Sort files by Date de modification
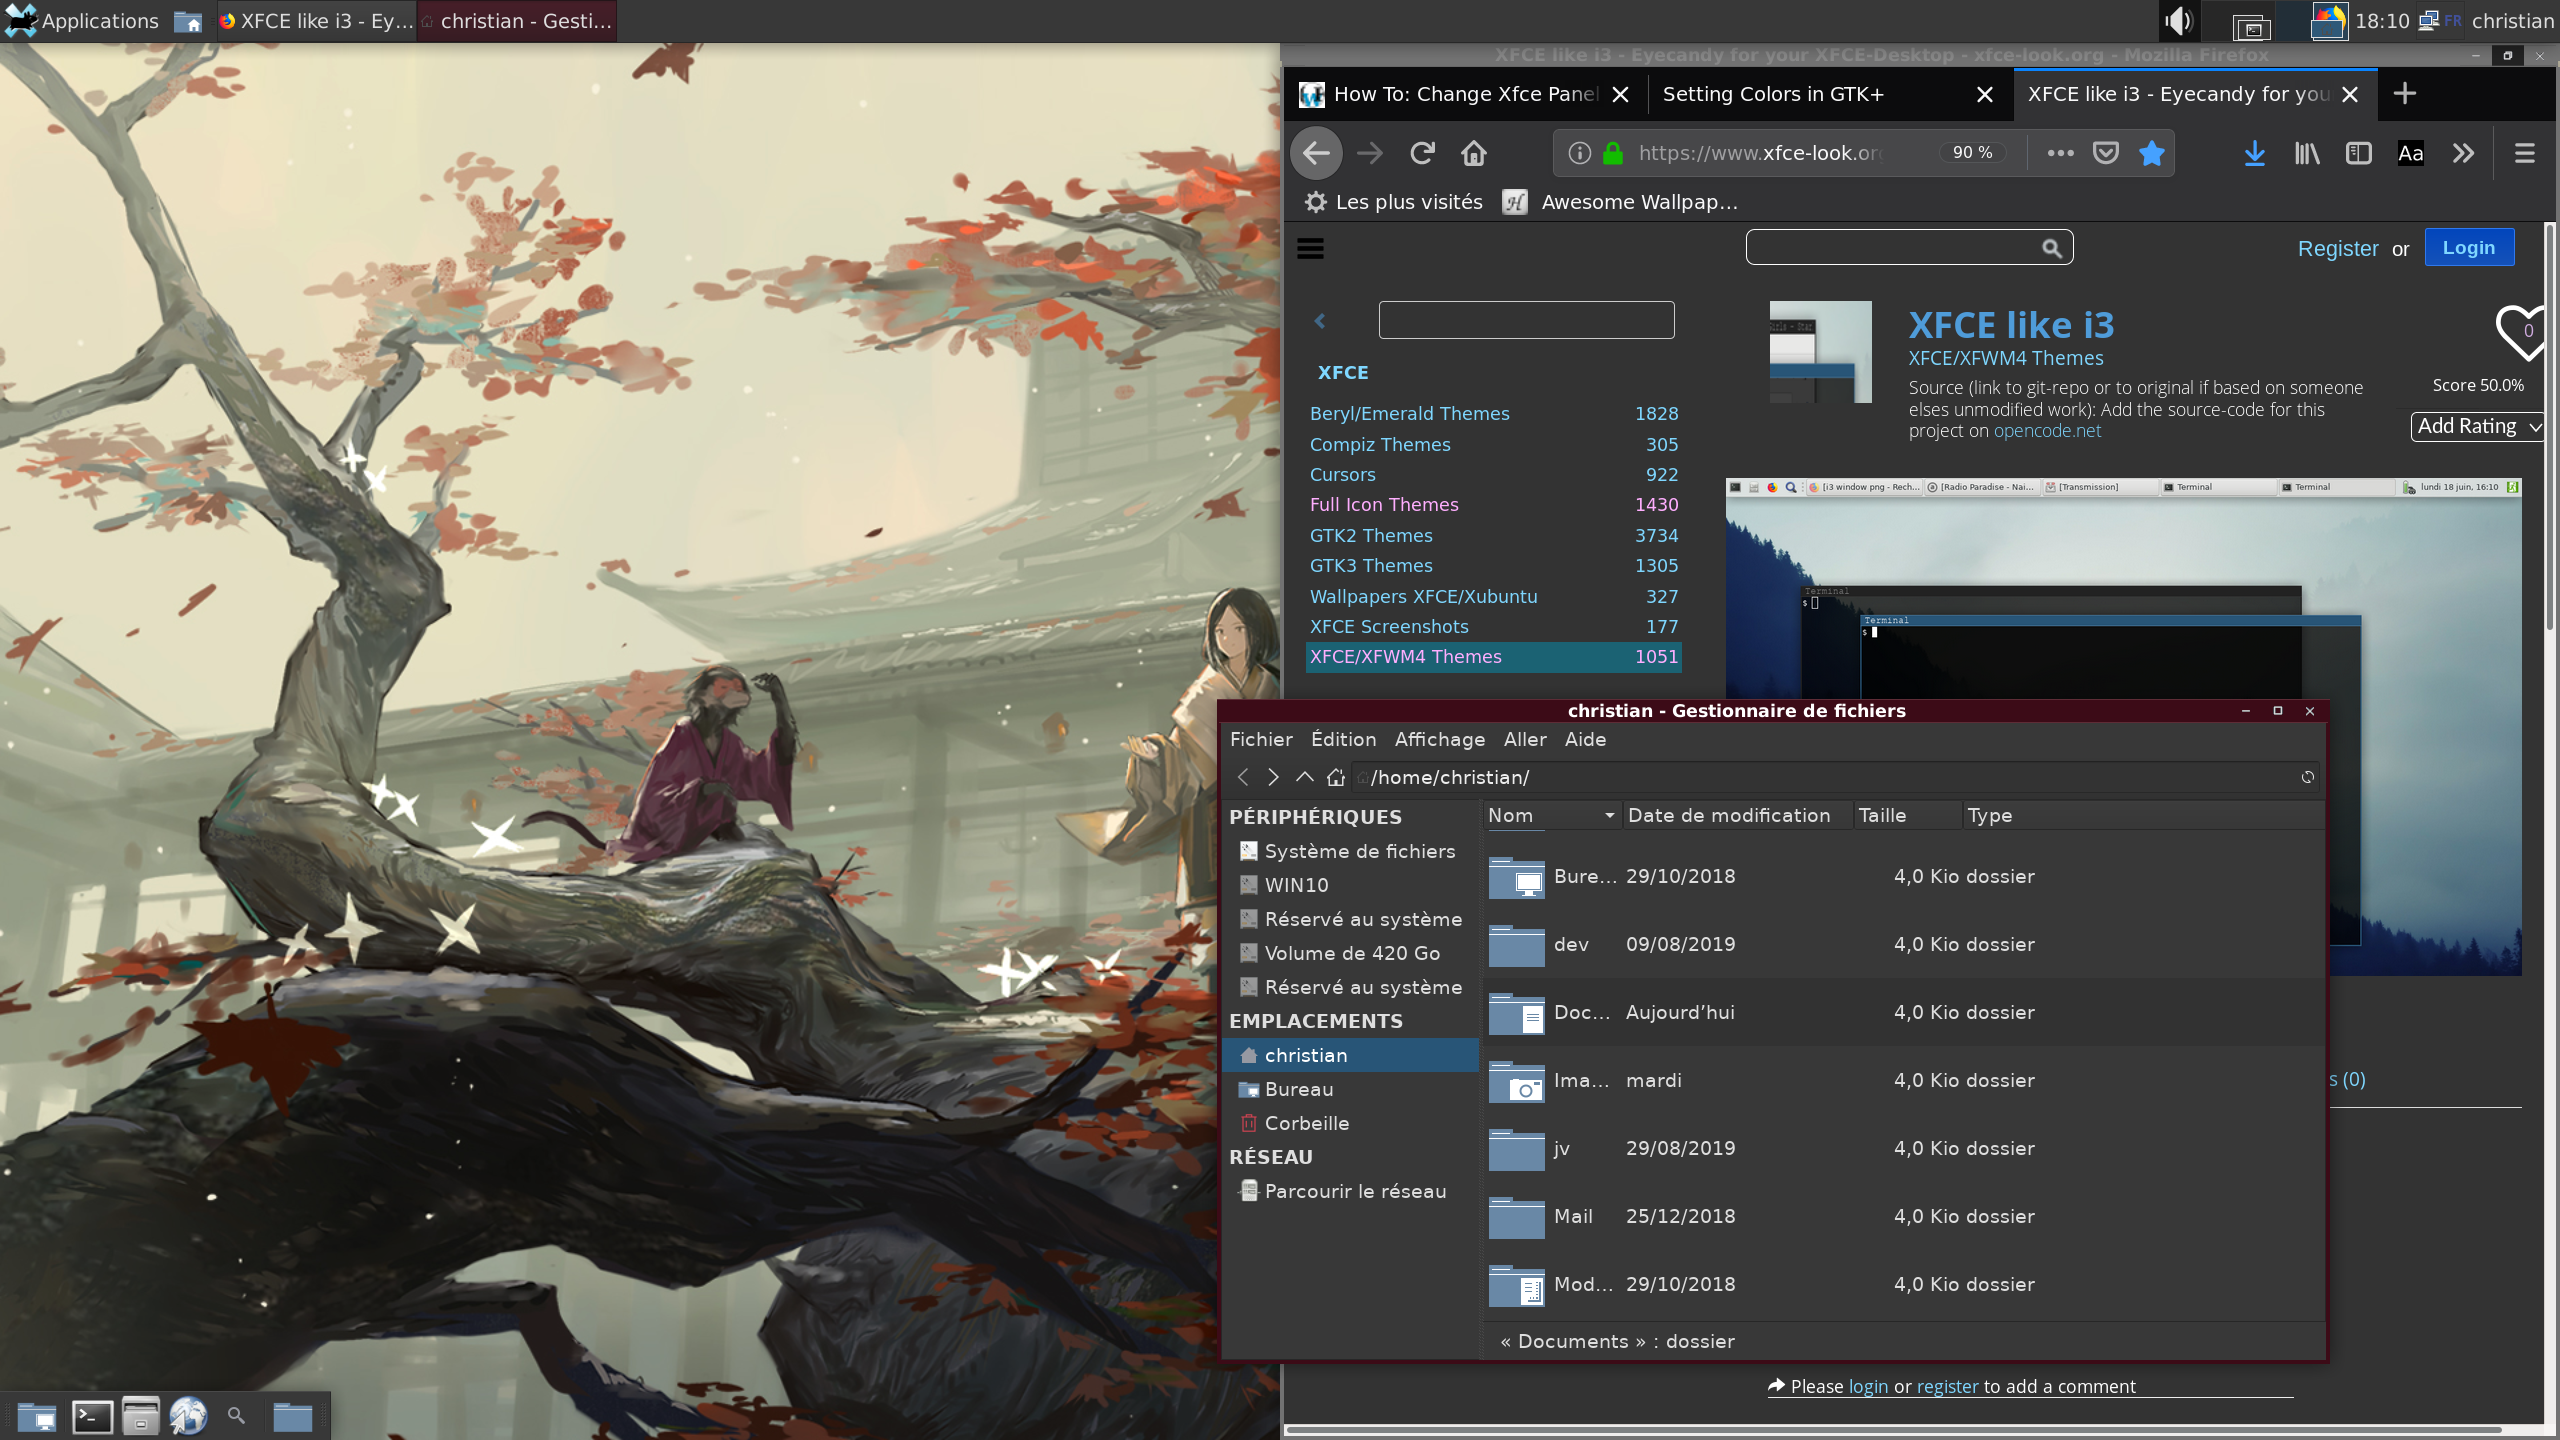Image resolution: width=2560 pixels, height=1440 pixels. (x=1736, y=816)
